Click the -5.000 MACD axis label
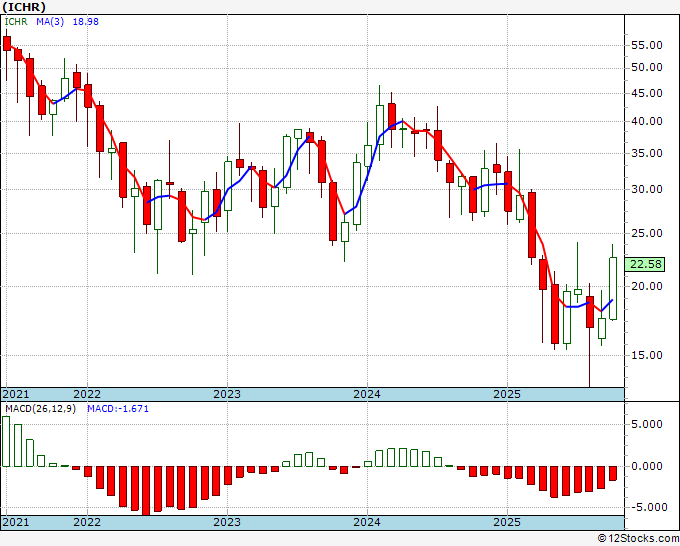The image size is (680, 546). [644, 507]
